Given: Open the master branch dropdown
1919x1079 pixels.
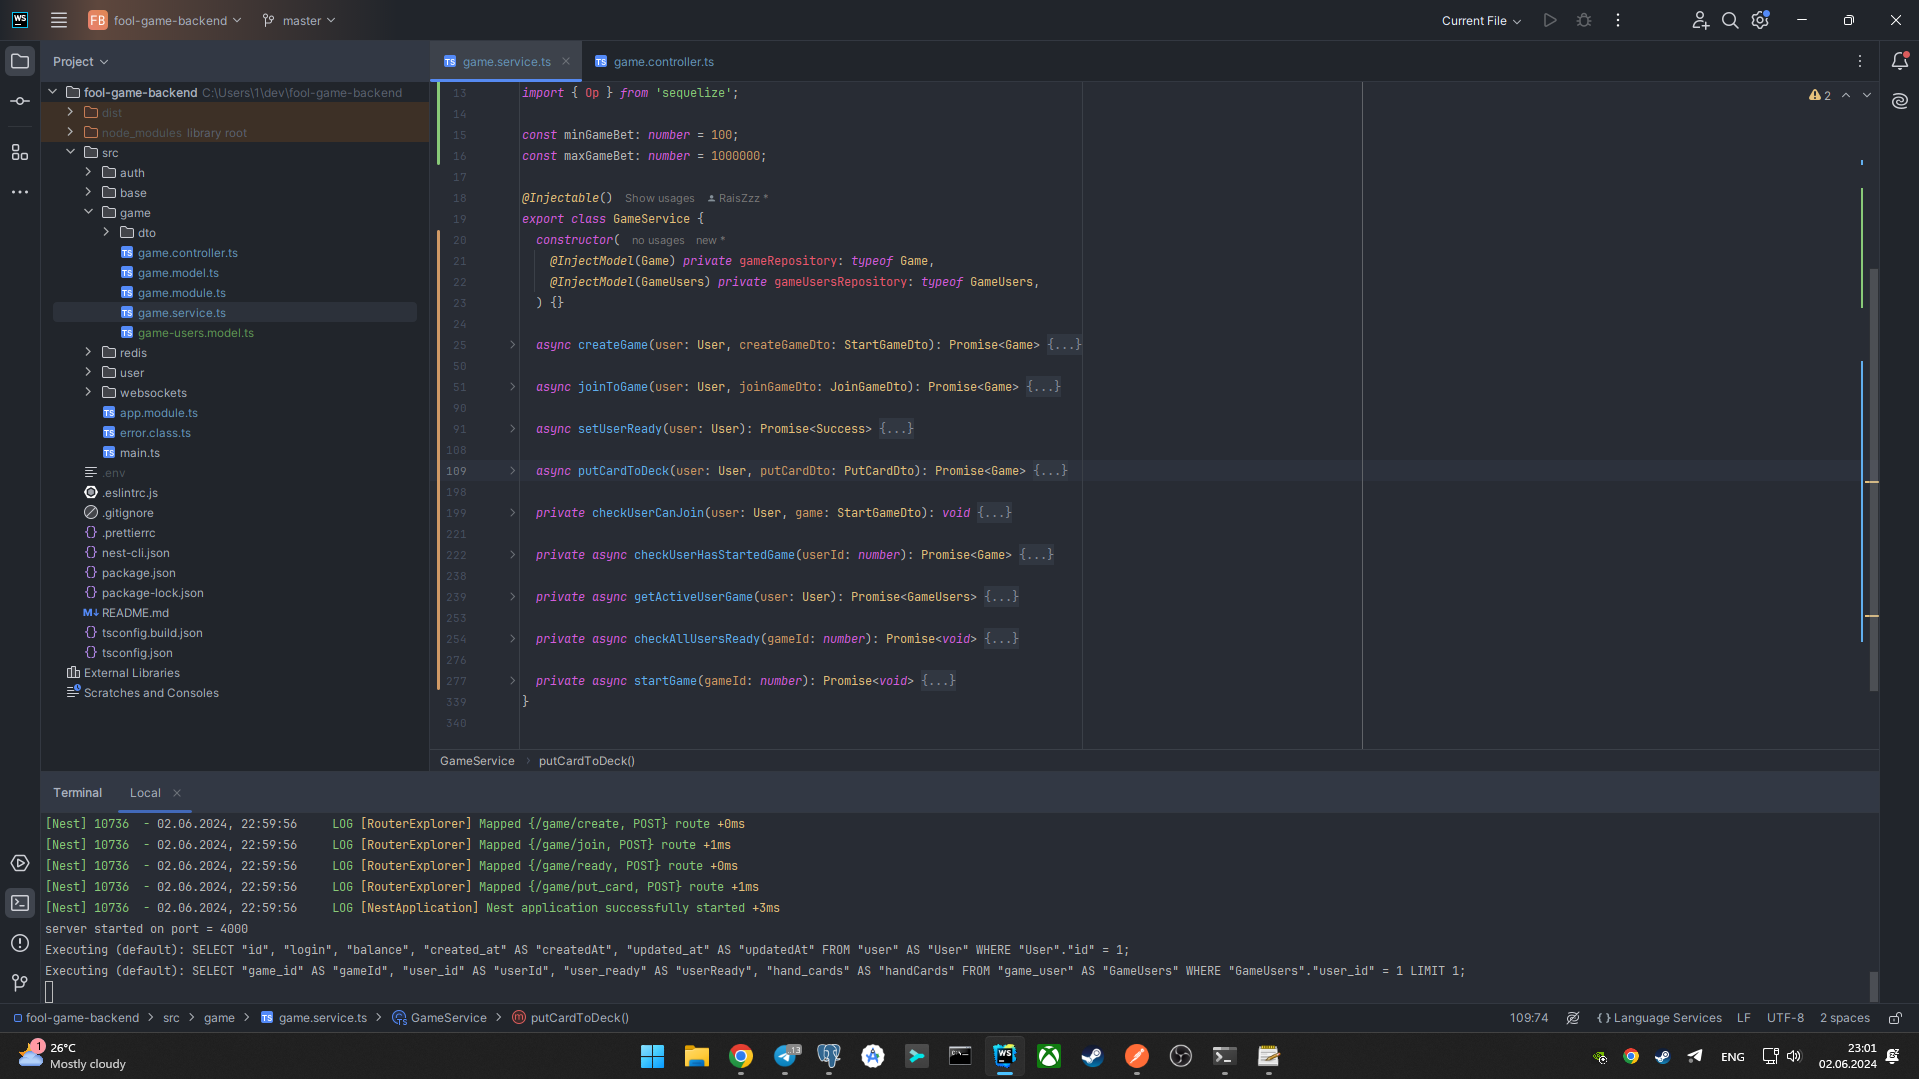Looking at the screenshot, I should (299, 20).
